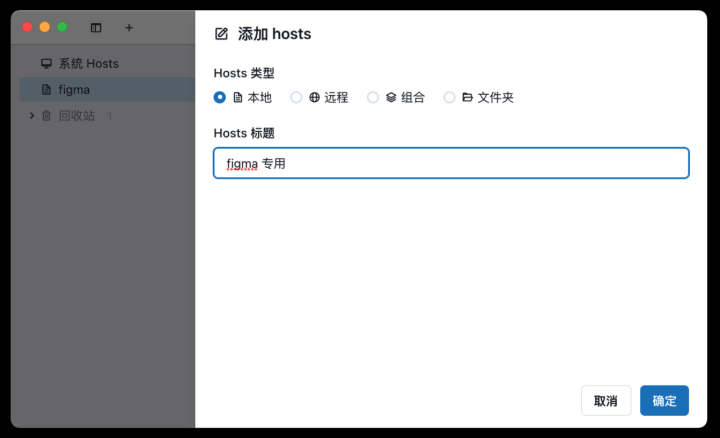This screenshot has width=720, height=438.
Task: Click the edit icon beside 添加 hosts
Action: [221, 34]
